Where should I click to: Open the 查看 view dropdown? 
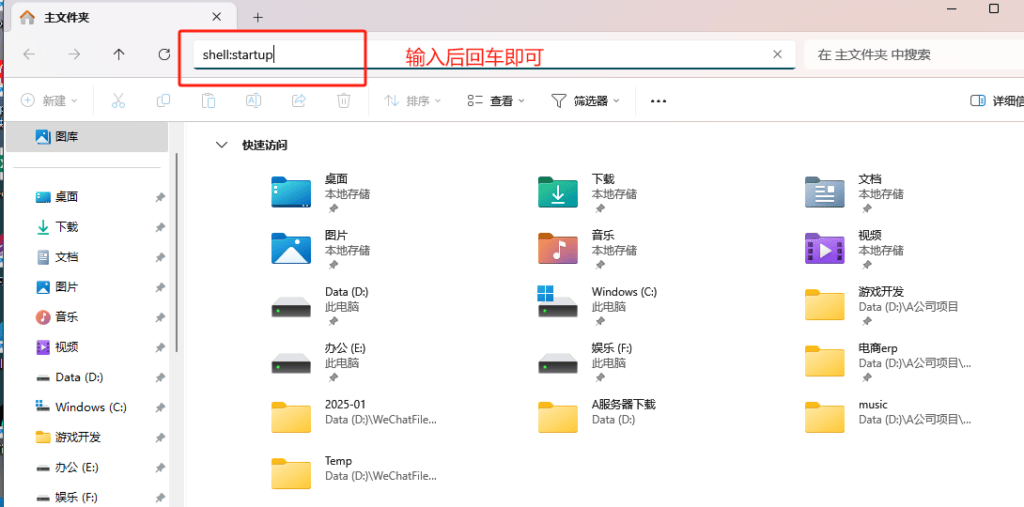tap(496, 101)
